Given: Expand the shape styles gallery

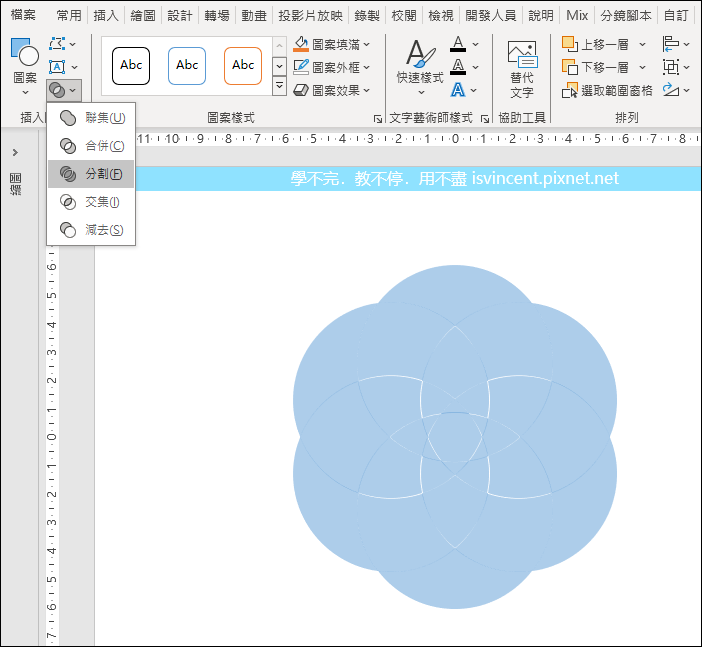Looking at the screenshot, I should (279, 86).
